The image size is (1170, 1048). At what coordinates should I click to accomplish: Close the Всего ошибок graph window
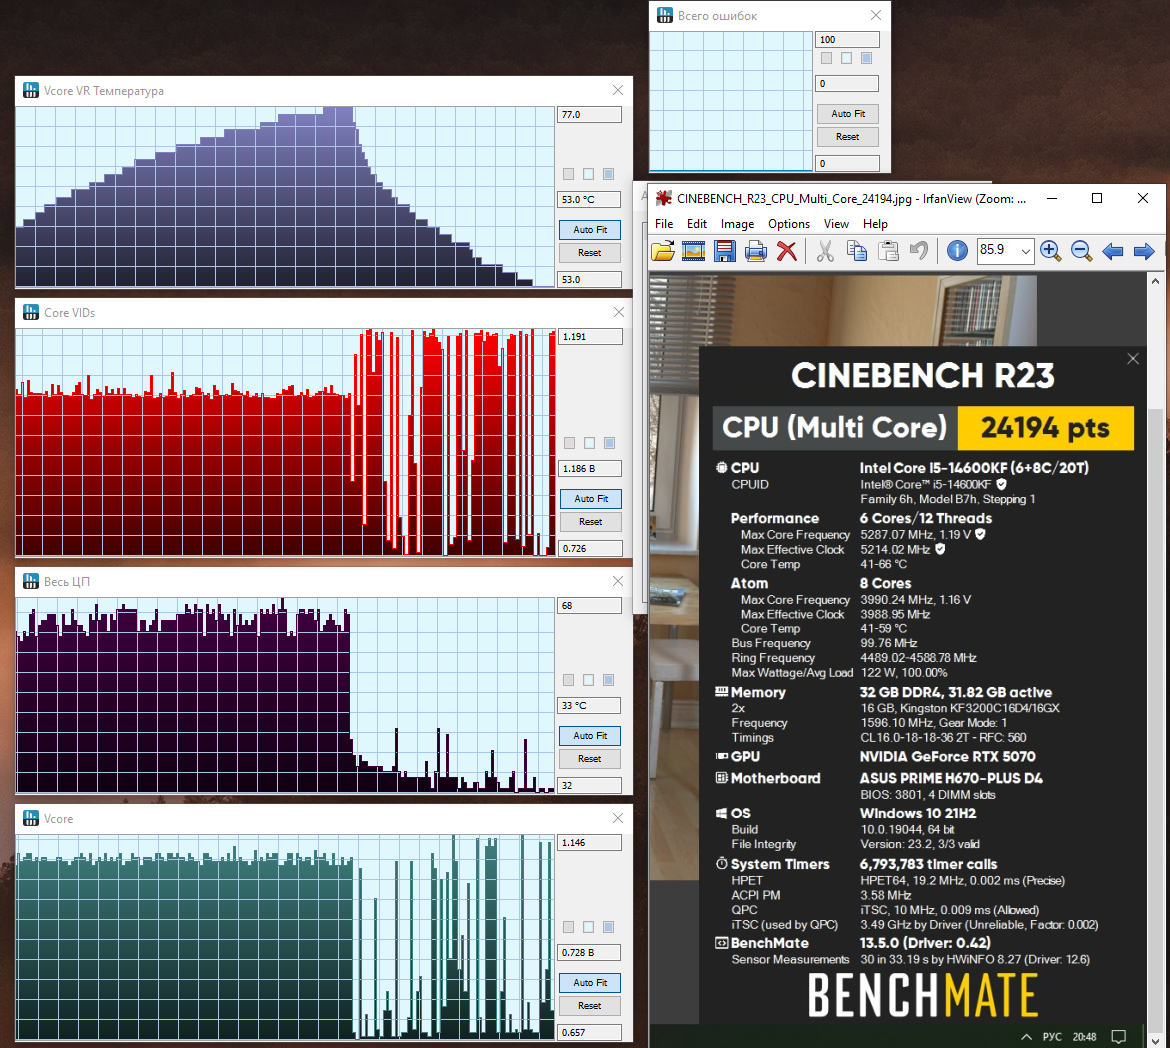(x=876, y=15)
